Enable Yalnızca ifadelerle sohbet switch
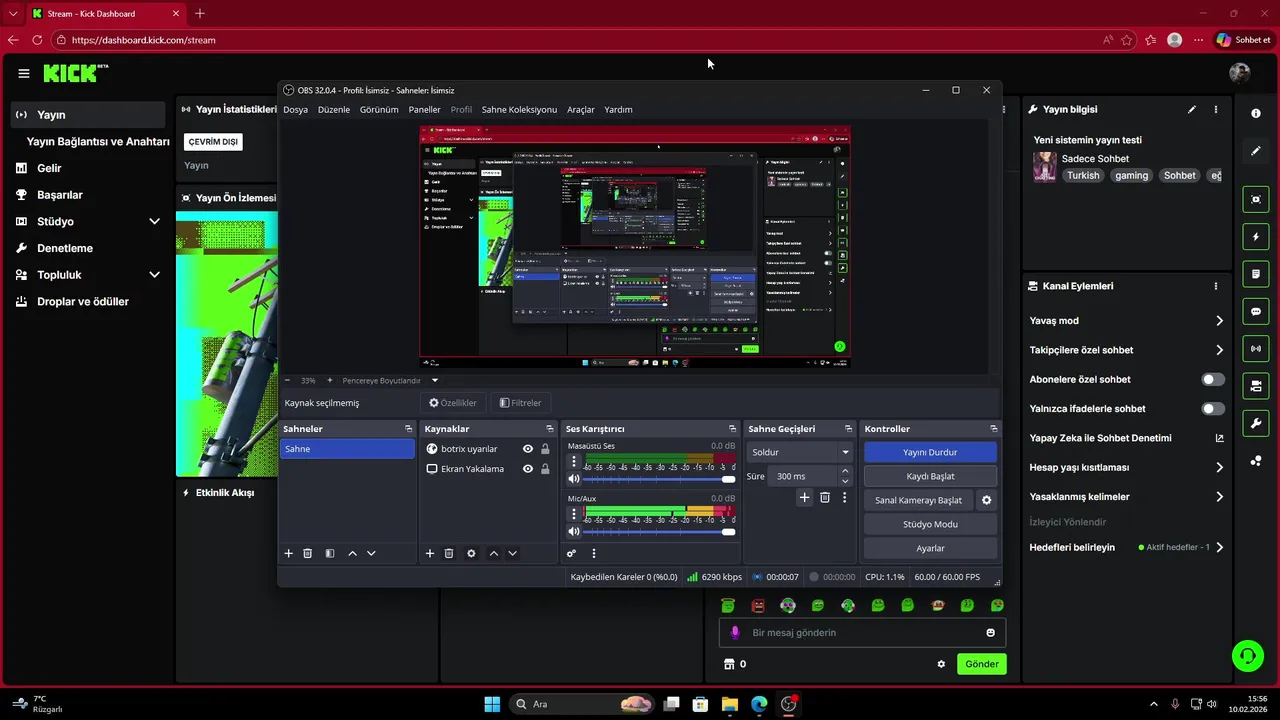The height and width of the screenshot is (720, 1280). click(x=1213, y=408)
